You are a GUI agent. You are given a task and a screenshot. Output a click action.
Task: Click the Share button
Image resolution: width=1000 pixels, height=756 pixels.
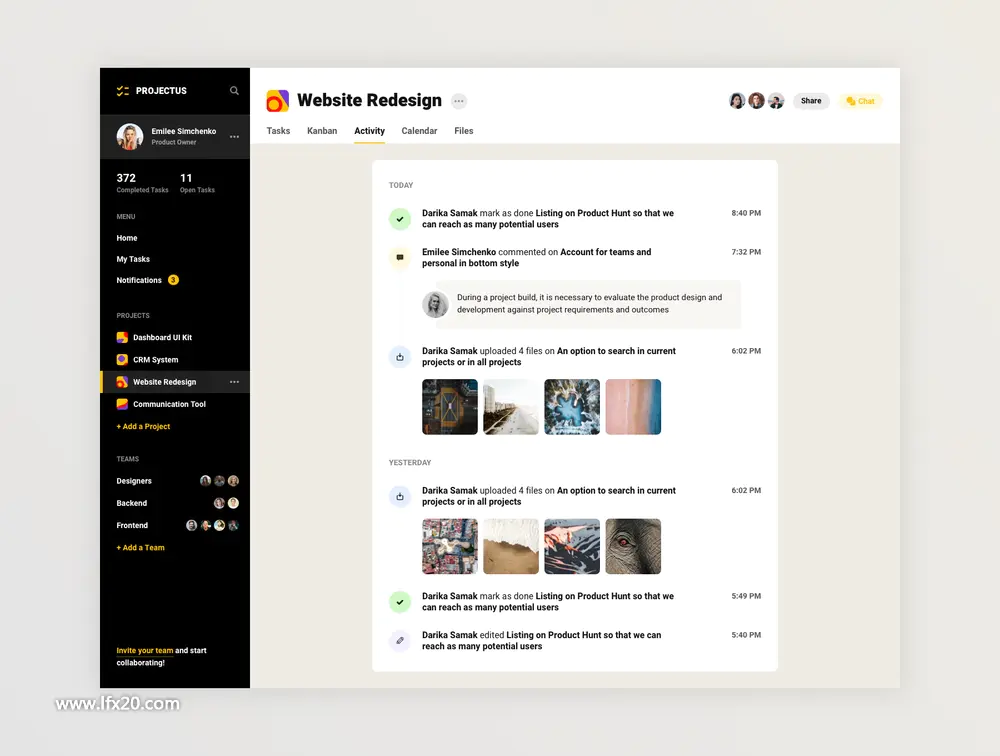[x=811, y=101]
